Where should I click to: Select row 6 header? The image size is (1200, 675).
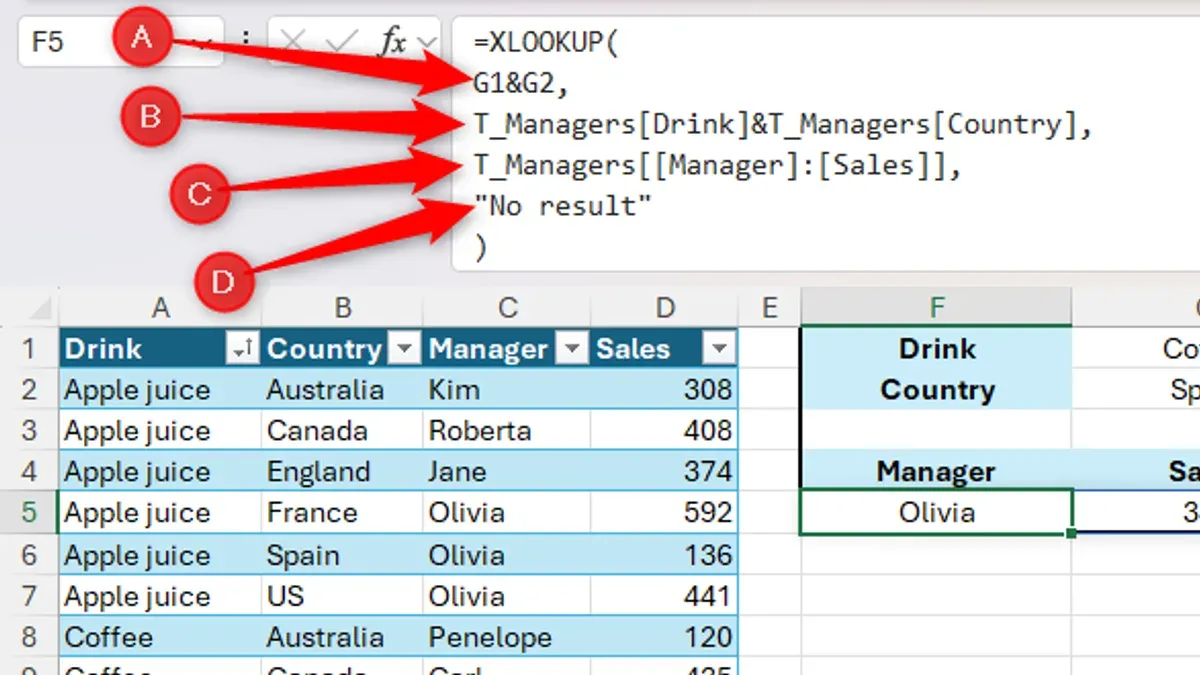(29, 555)
